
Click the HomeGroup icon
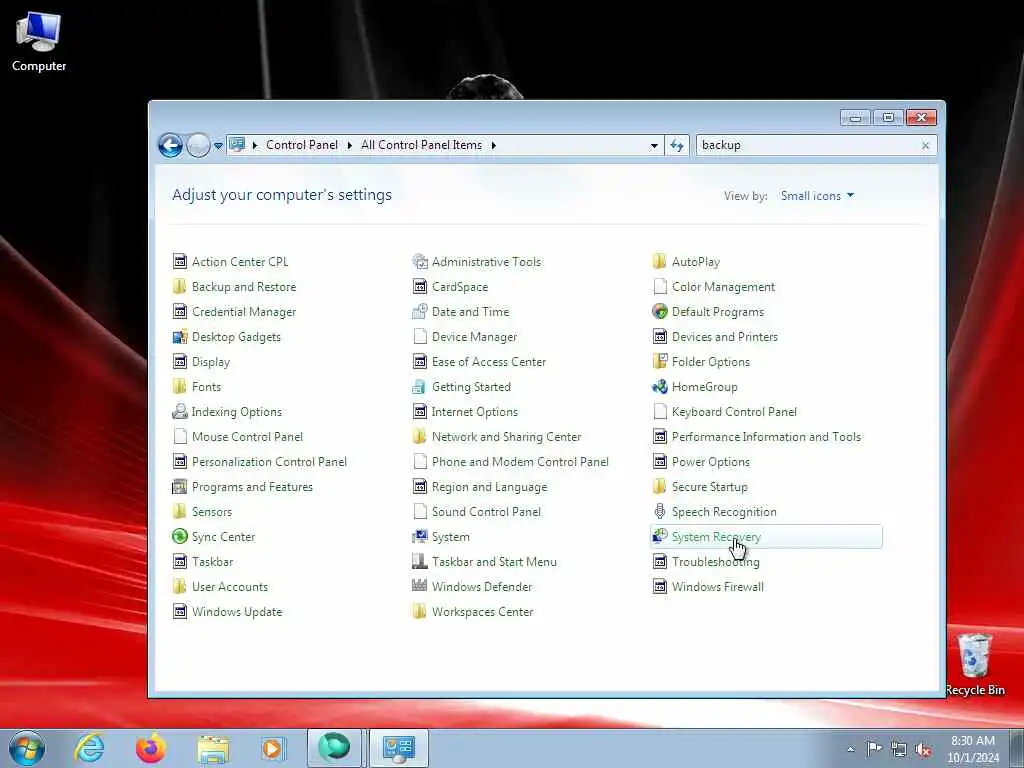(660, 387)
